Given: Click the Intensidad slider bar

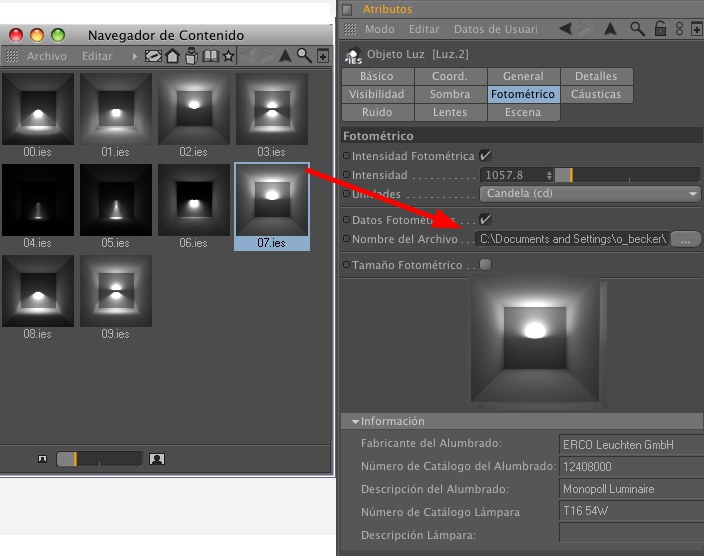Looking at the screenshot, I should pyautogui.click(x=628, y=175).
